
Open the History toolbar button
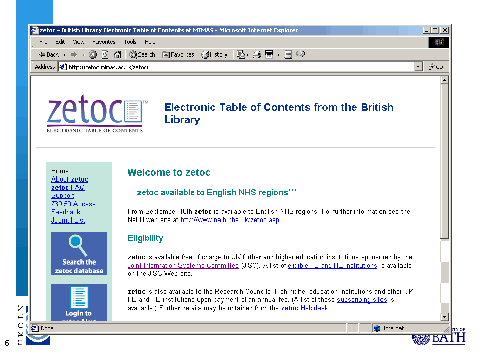(x=214, y=54)
